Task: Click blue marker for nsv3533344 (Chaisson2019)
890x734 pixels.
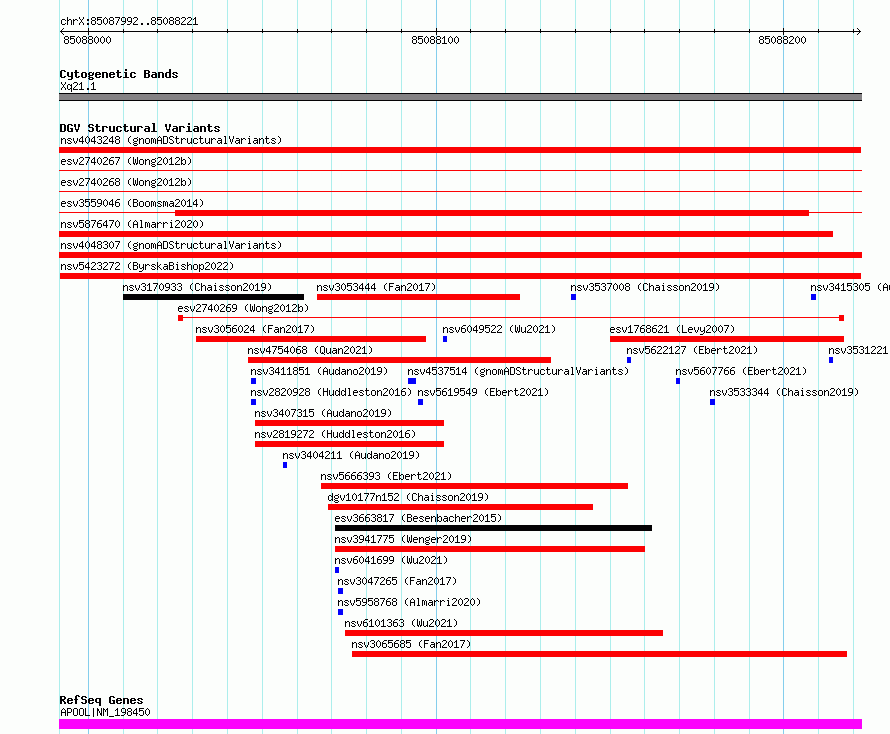Action: pyautogui.click(x=712, y=402)
